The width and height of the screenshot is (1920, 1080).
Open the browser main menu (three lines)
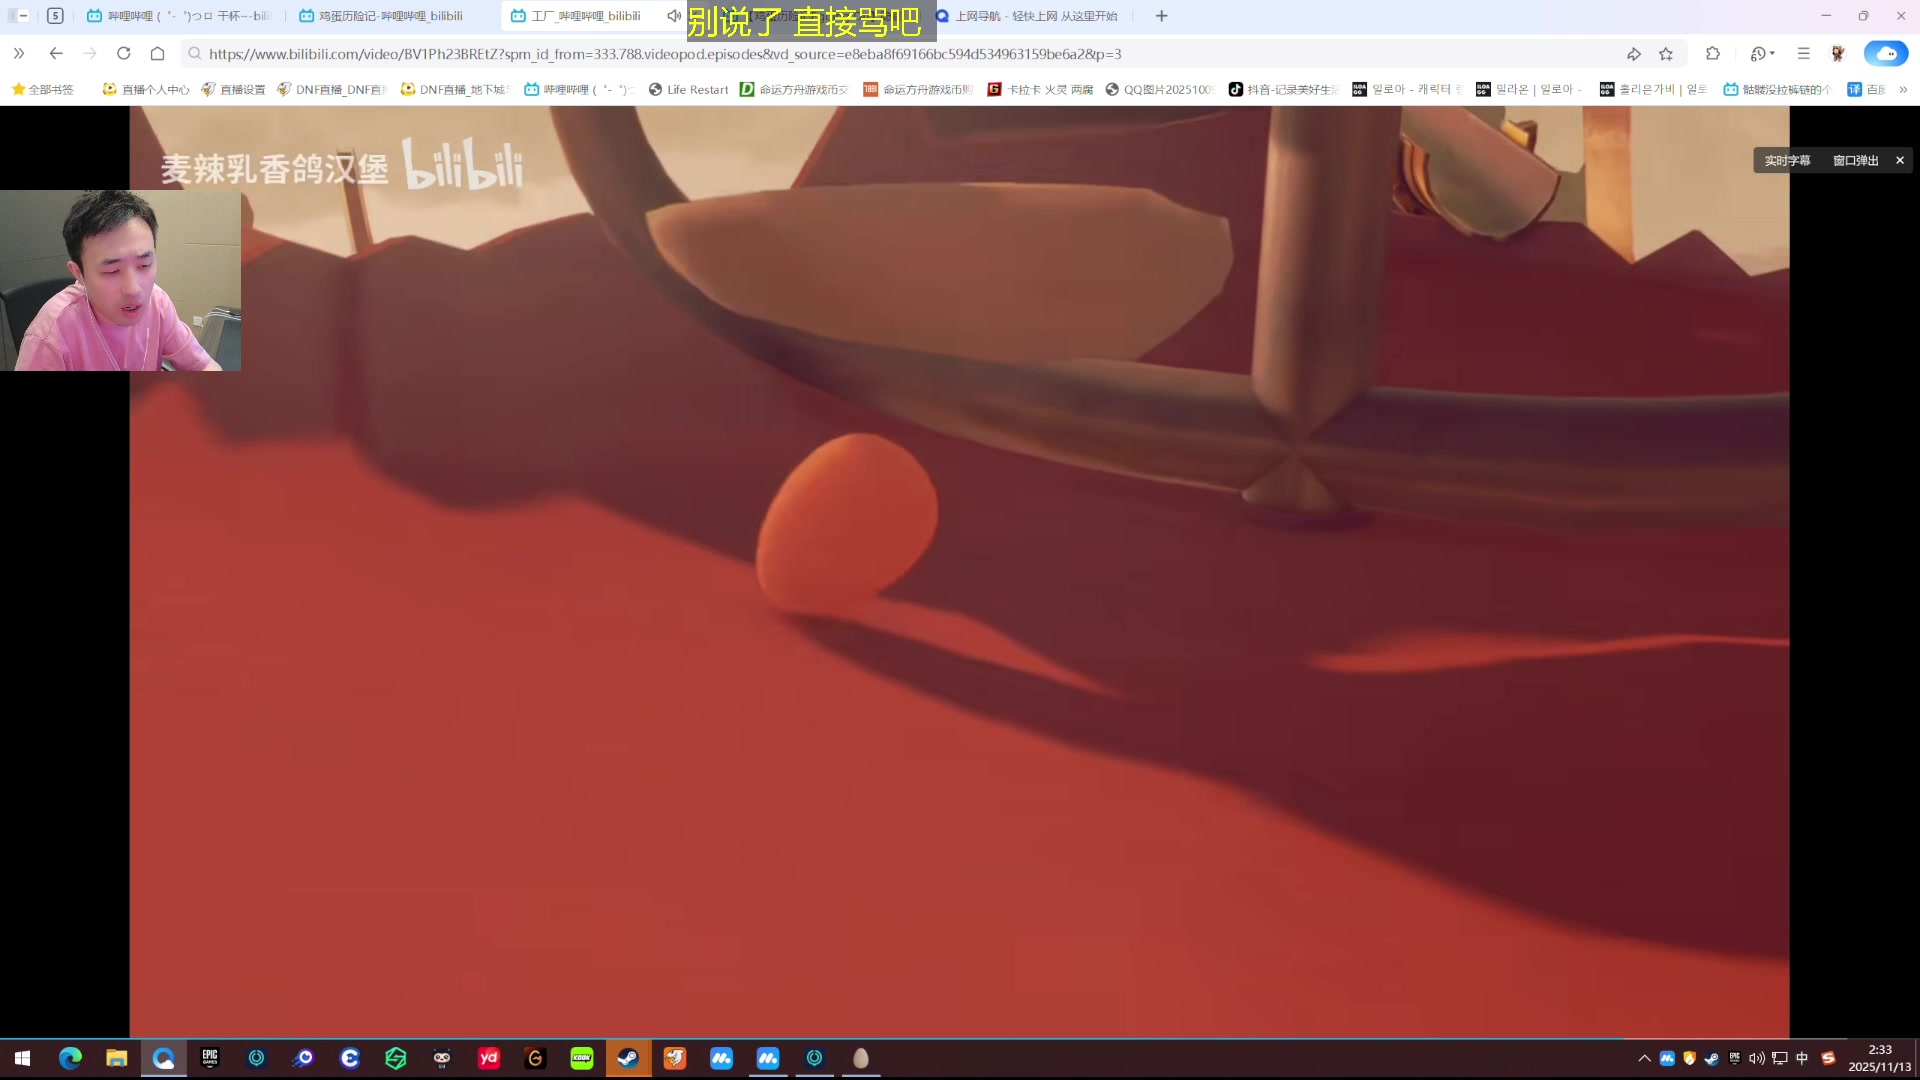pyautogui.click(x=1803, y=54)
